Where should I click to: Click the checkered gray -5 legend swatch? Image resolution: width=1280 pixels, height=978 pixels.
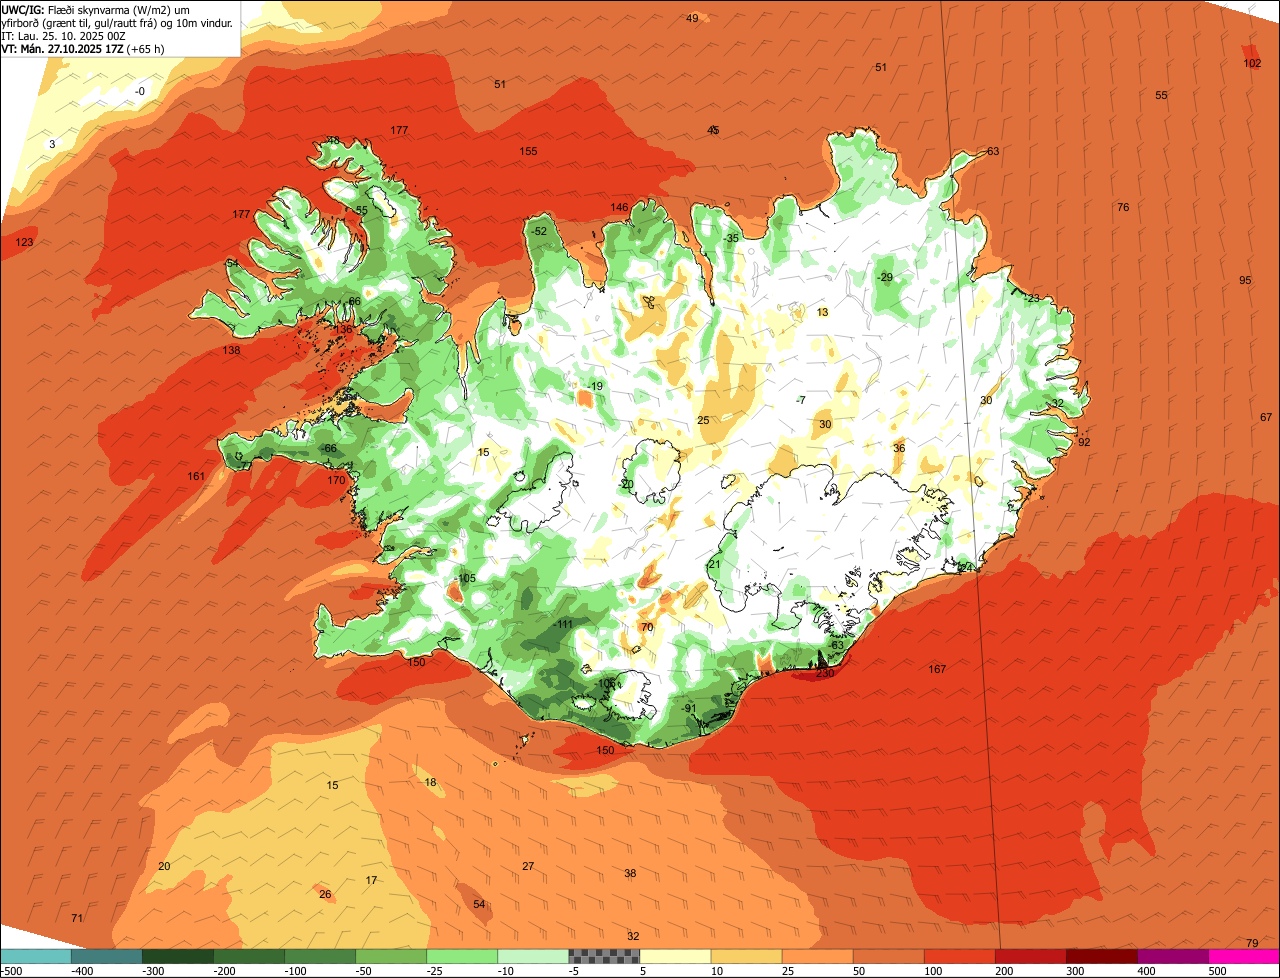point(604,956)
